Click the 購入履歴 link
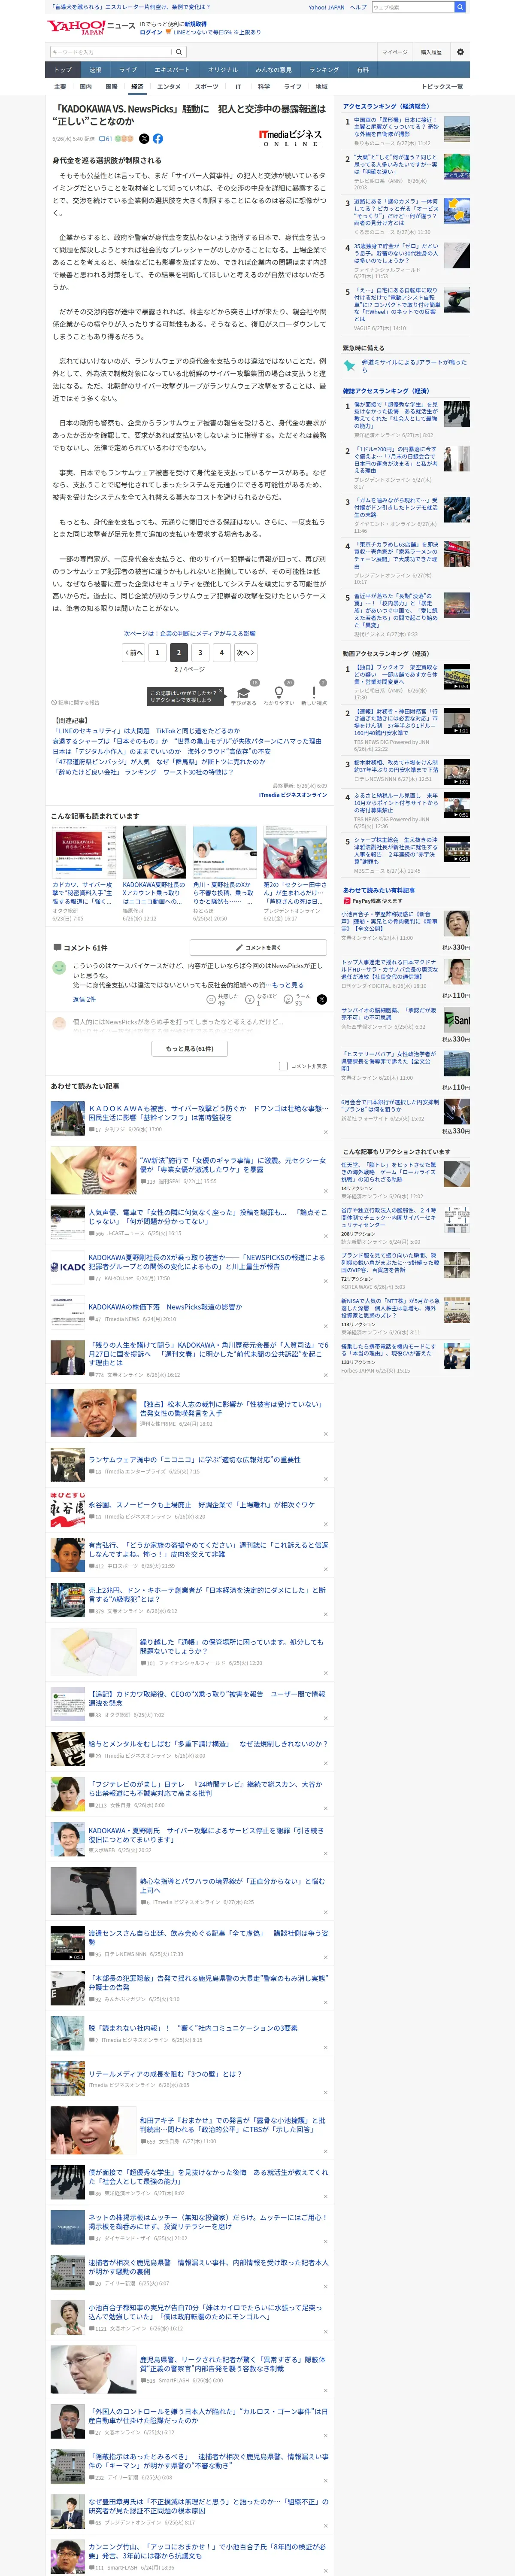The height and width of the screenshot is (2576, 515). pyautogui.click(x=431, y=52)
